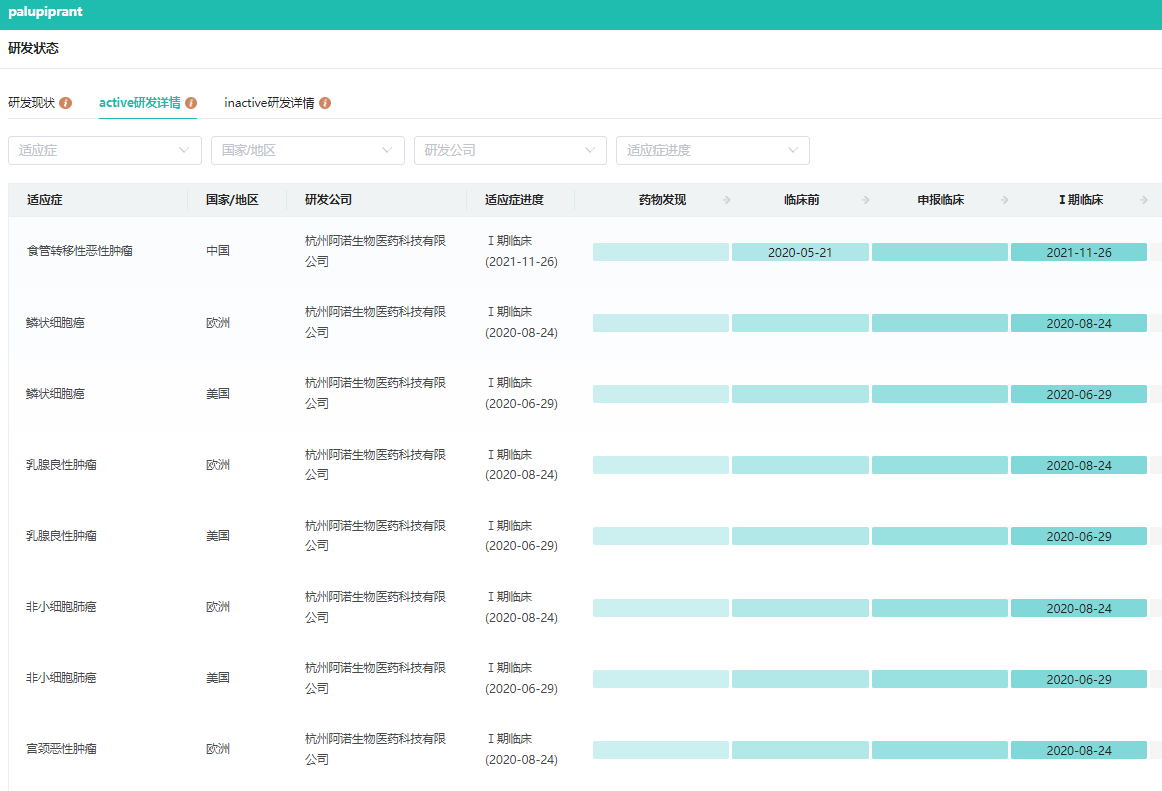Click 杭州阿诺生物医药科技有限公司 in the first row
Image resolution: width=1162 pixels, height=791 pixels.
tap(375, 251)
